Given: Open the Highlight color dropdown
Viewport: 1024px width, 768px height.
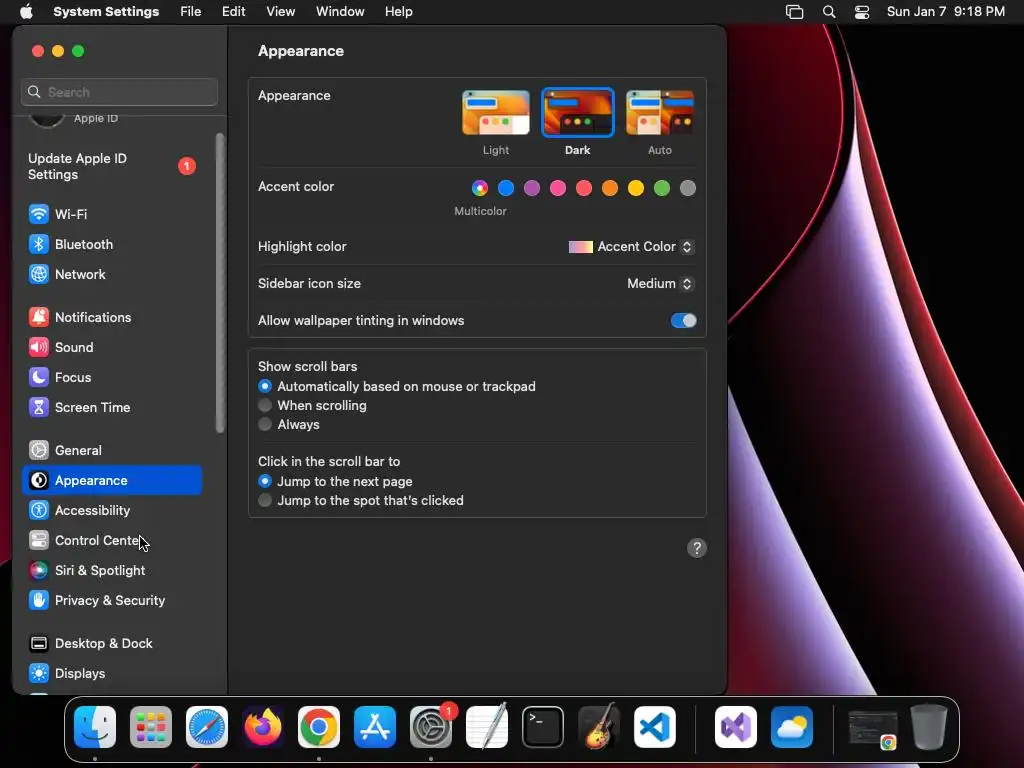Looking at the screenshot, I should click(x=631, y=247).
